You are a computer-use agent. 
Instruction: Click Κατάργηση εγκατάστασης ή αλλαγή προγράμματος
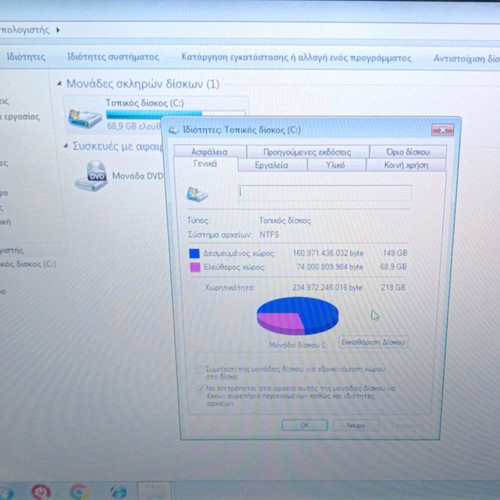[296, 57]
